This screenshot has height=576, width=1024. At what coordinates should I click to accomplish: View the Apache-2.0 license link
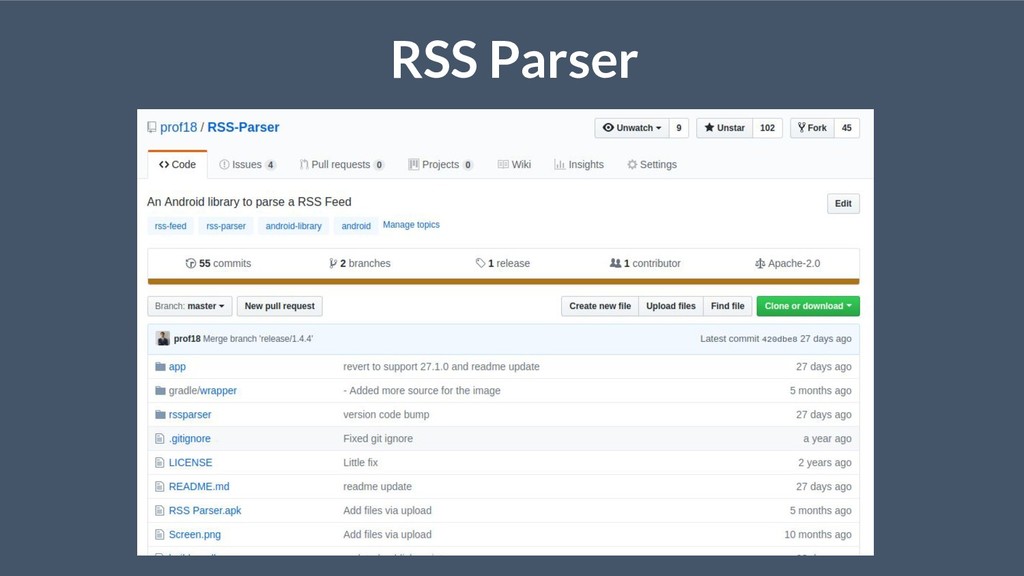pos(788,263)
